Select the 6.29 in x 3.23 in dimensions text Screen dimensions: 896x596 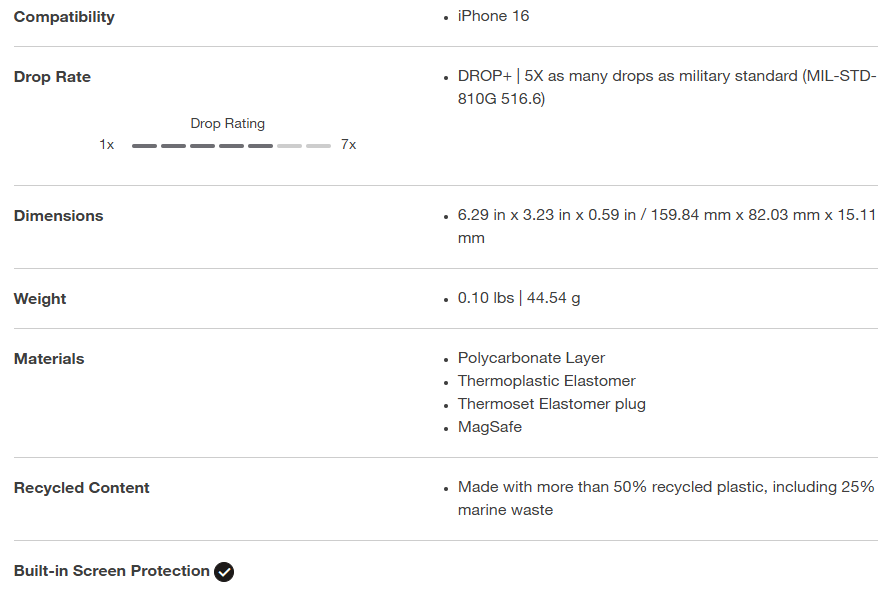666,226
